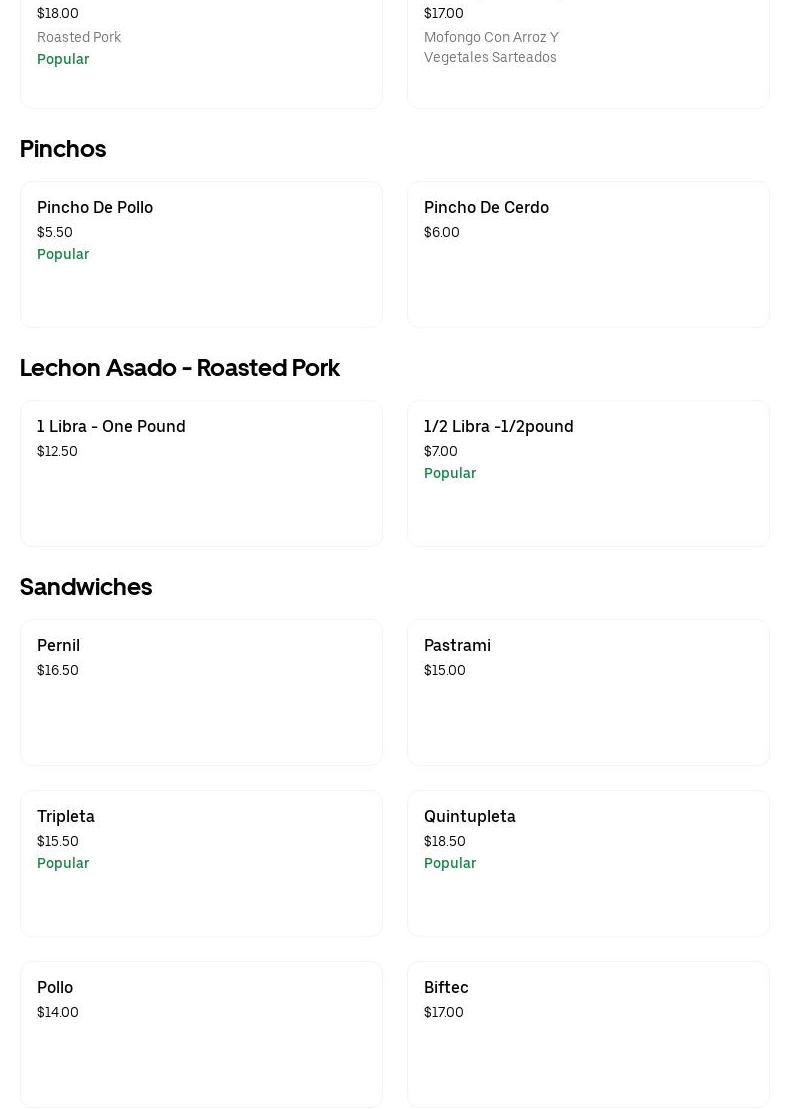The image size is (804, 1110).
Task: Open the Mofongo Con Arroz Y Vegetales item
Action: pos(588,50)
